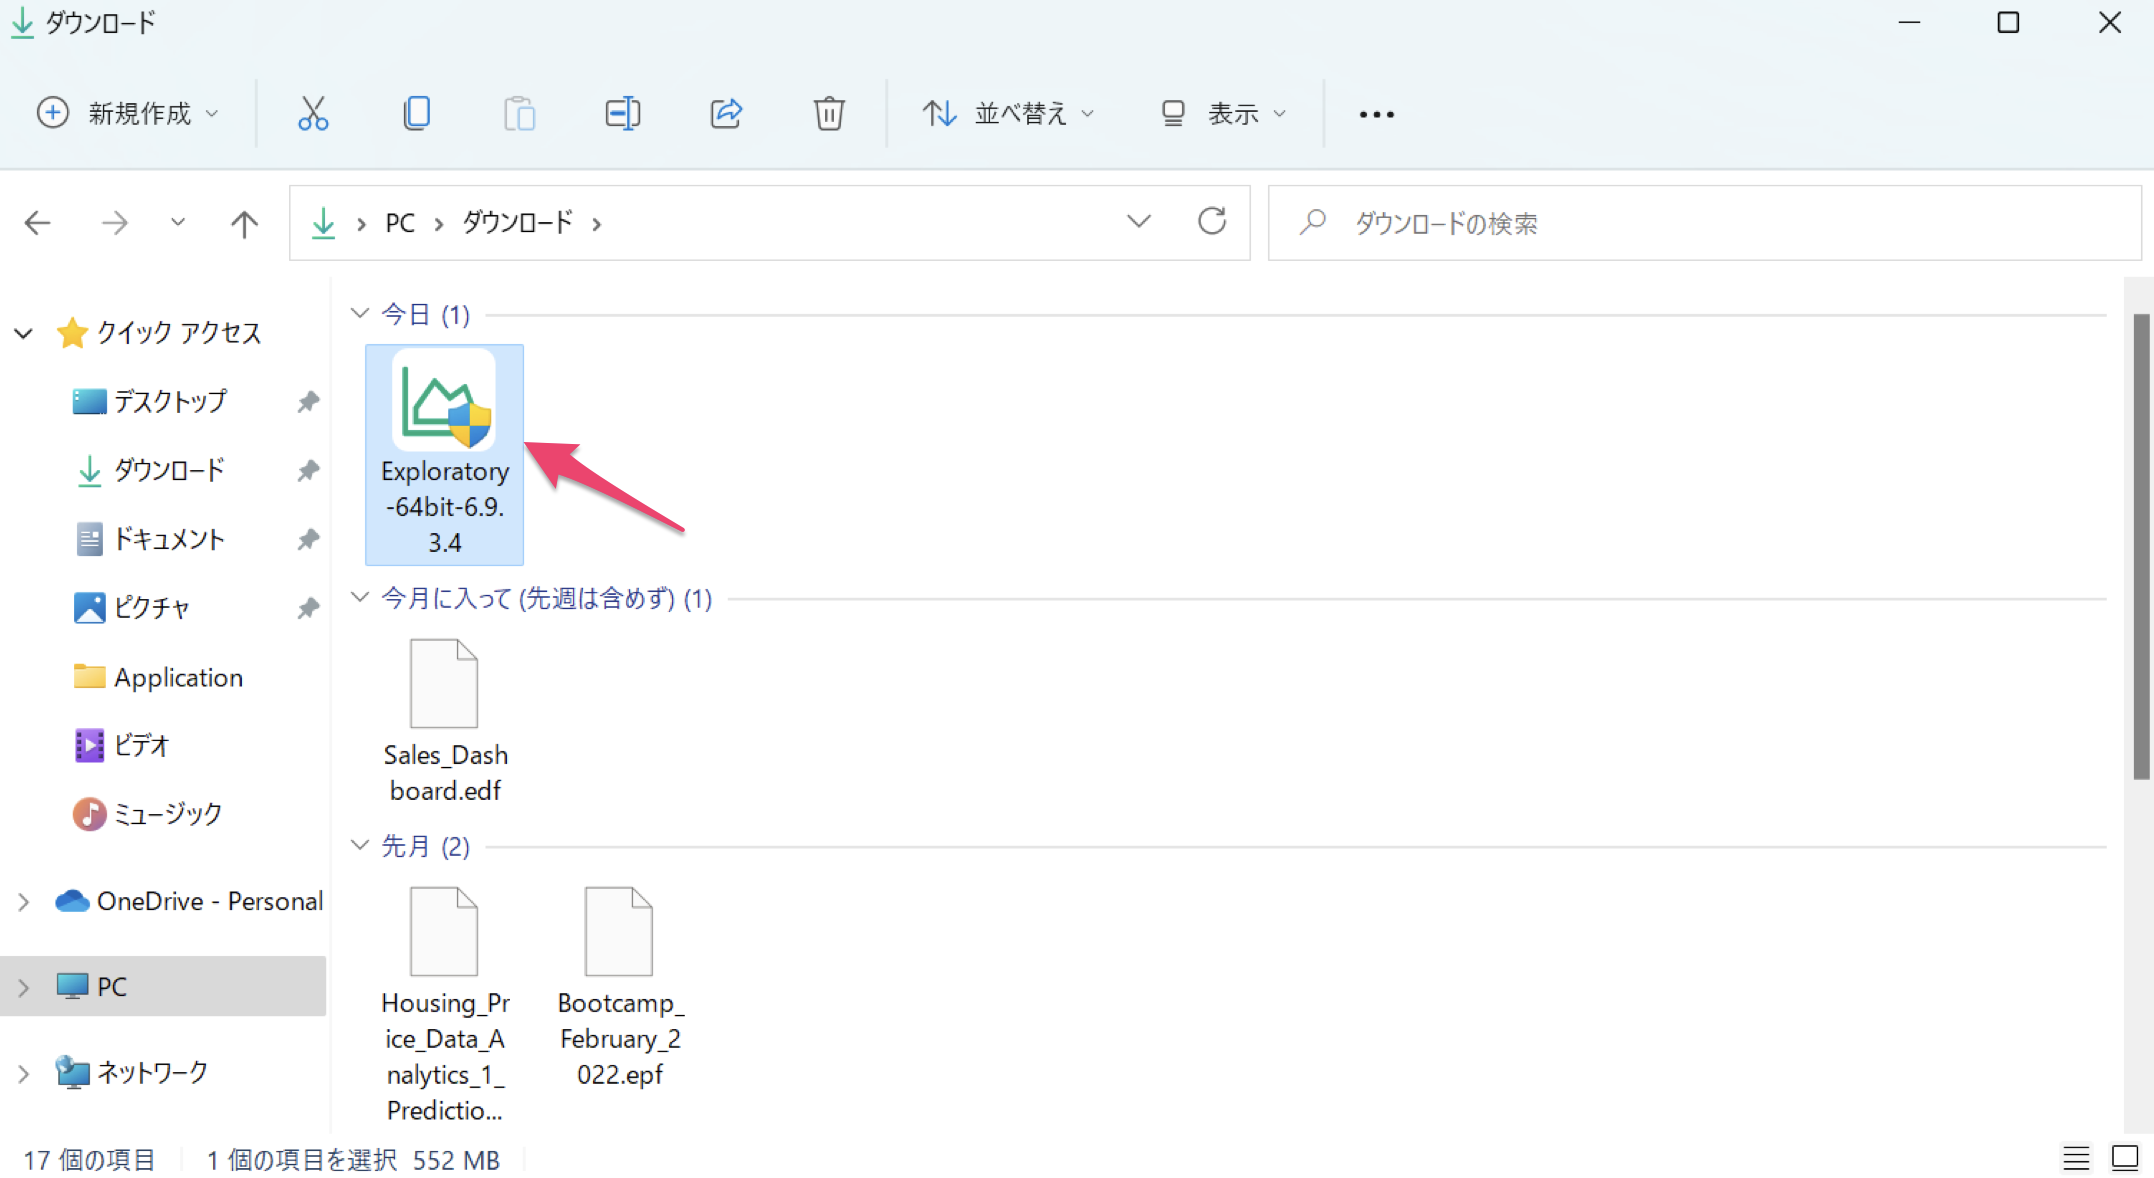Open ドキュメント in the sidebar
Image resolution: width=2154 pixels, height=1178 pixels.
click(x=168, y=540)
